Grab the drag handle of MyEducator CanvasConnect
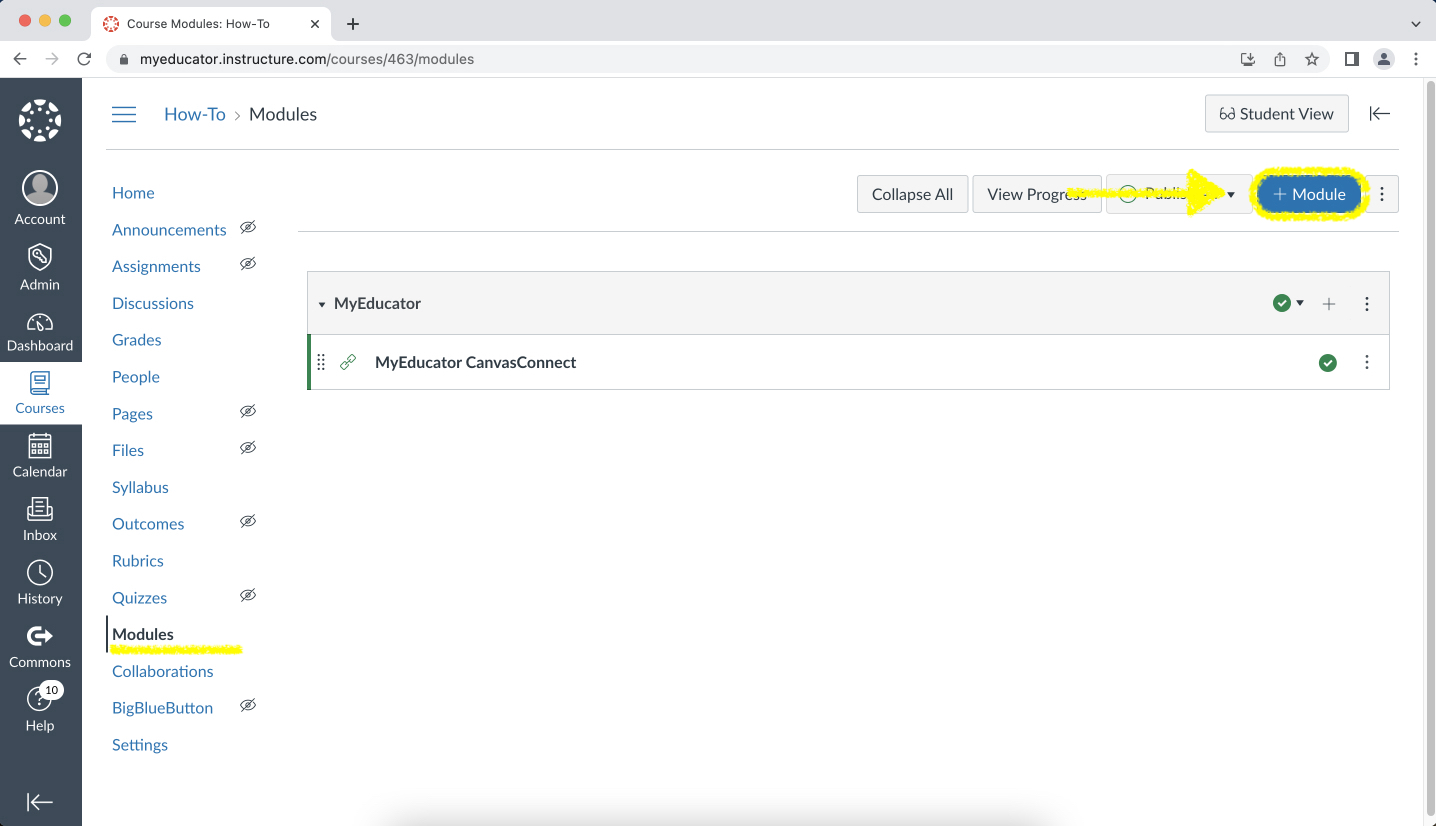 (321, 362)
